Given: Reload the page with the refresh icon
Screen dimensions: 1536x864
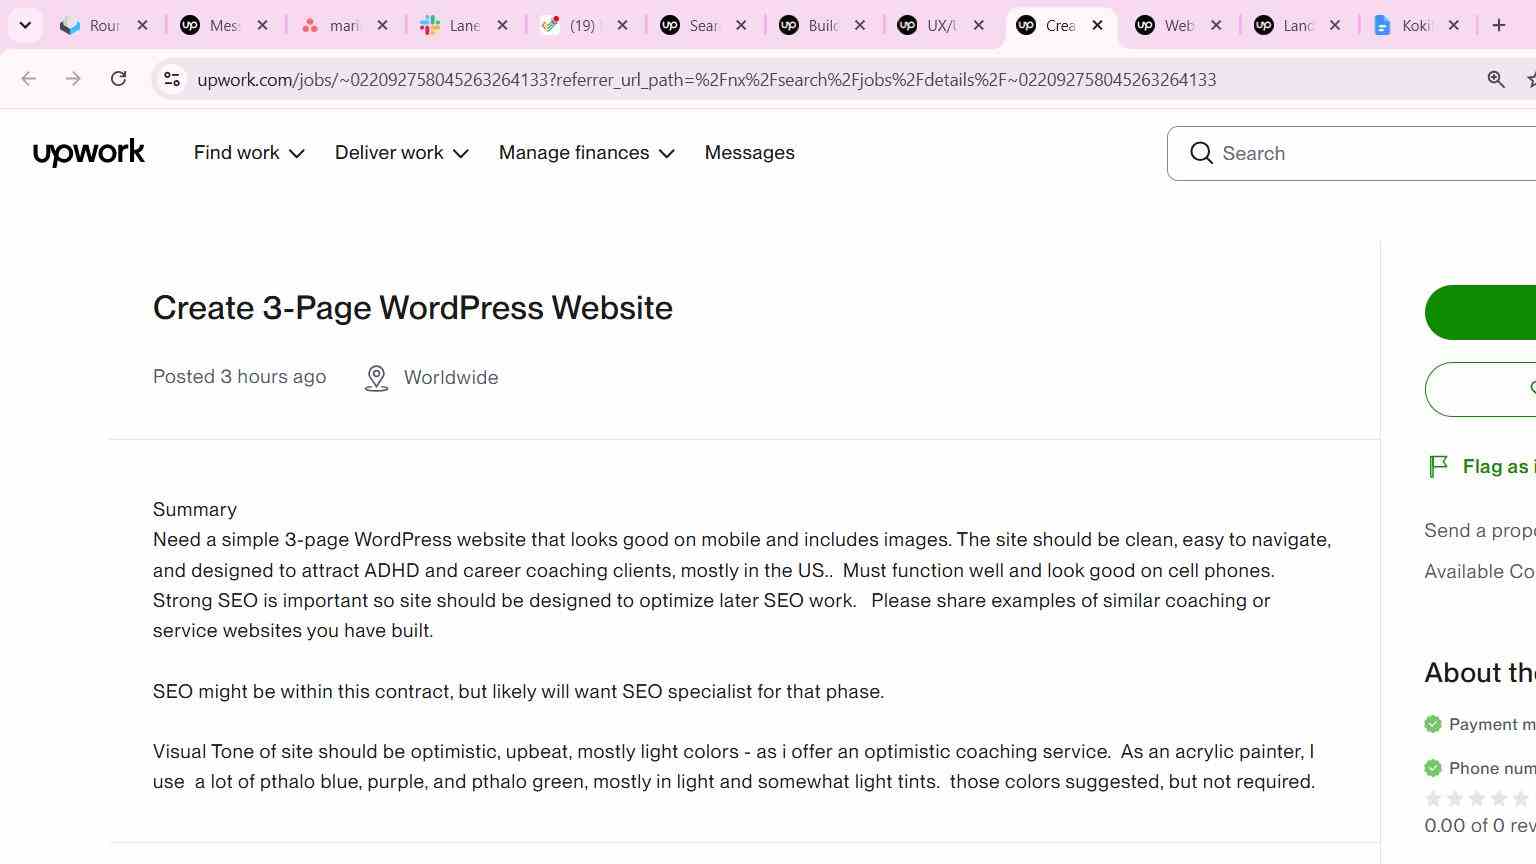Looking at the screenshot, I should pyautogui.click(x=118, y=79).
